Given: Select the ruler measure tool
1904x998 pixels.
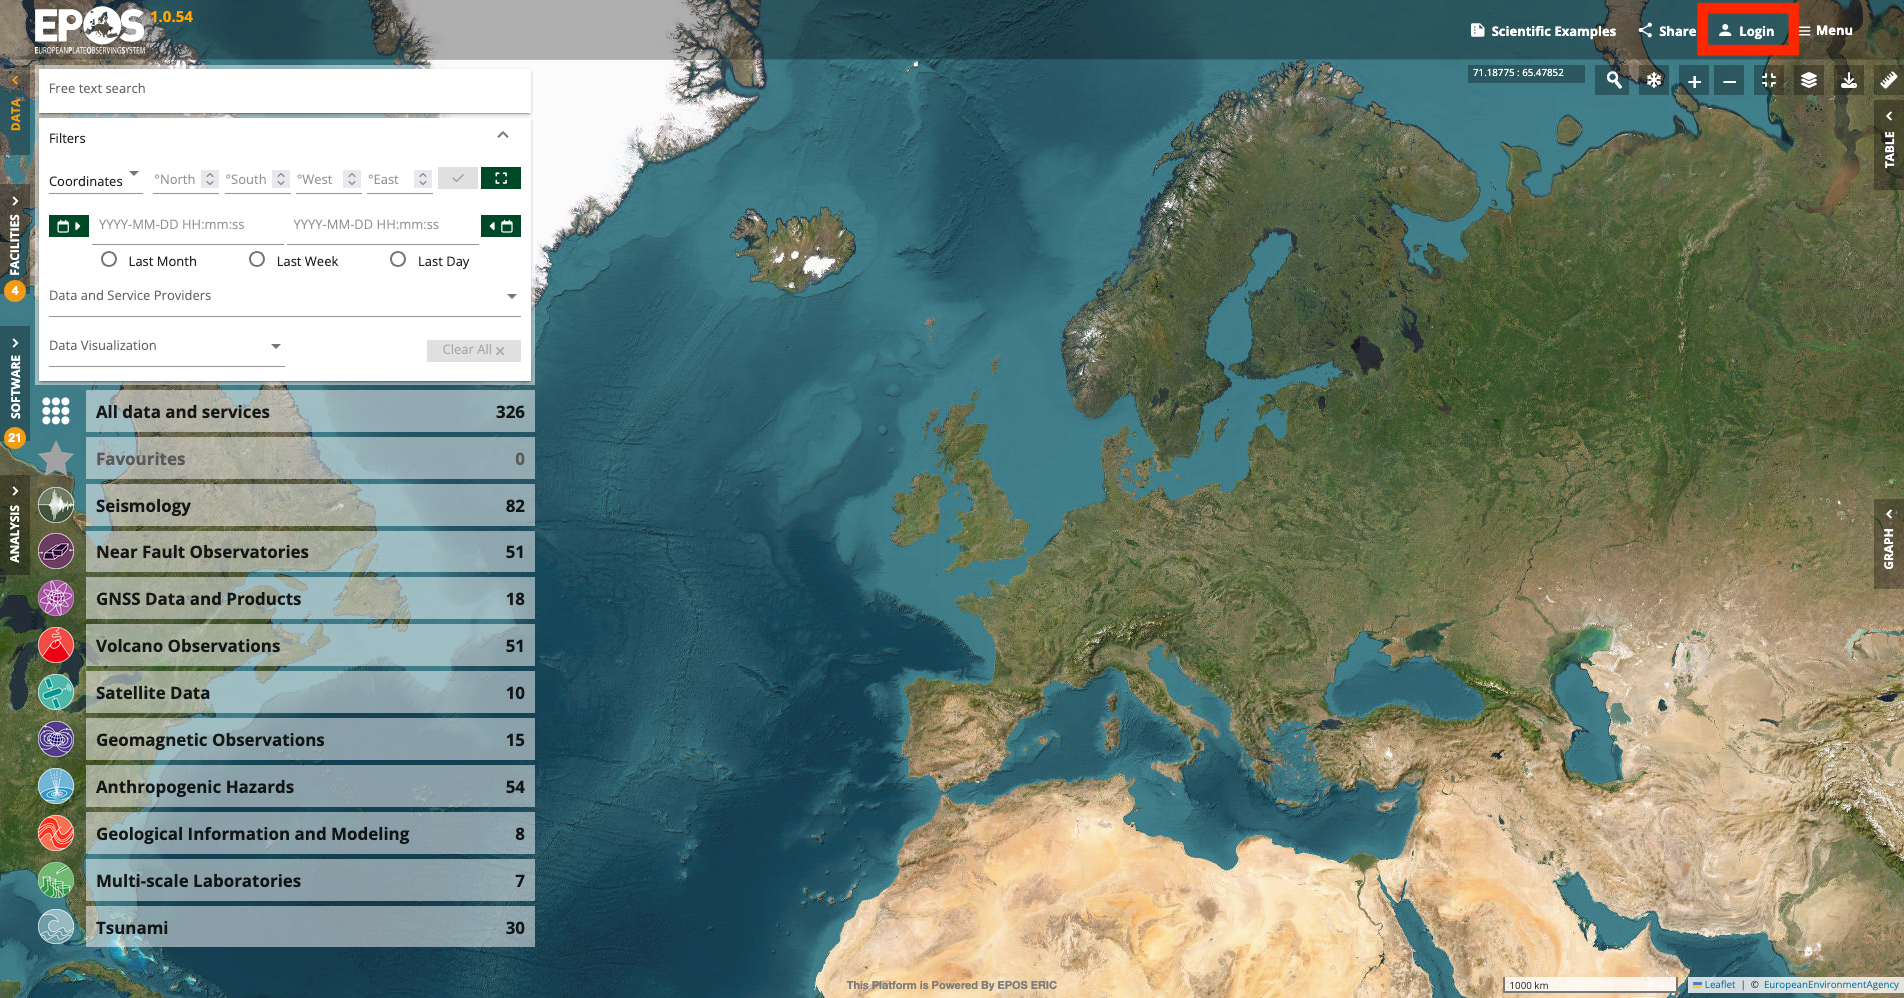Looking at the screenshot, I should click(x=1888, y=81).
